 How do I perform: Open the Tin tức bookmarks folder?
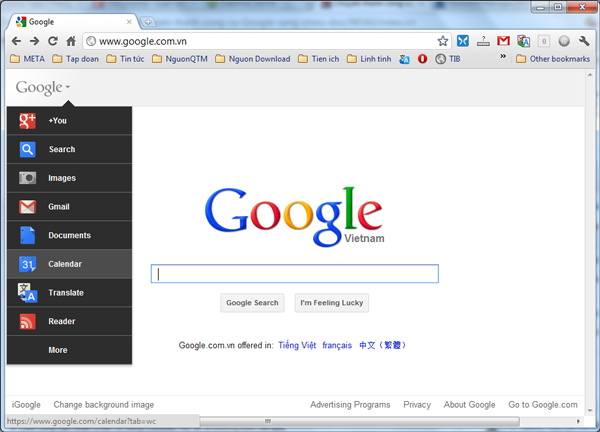click(x=126, y=59)
